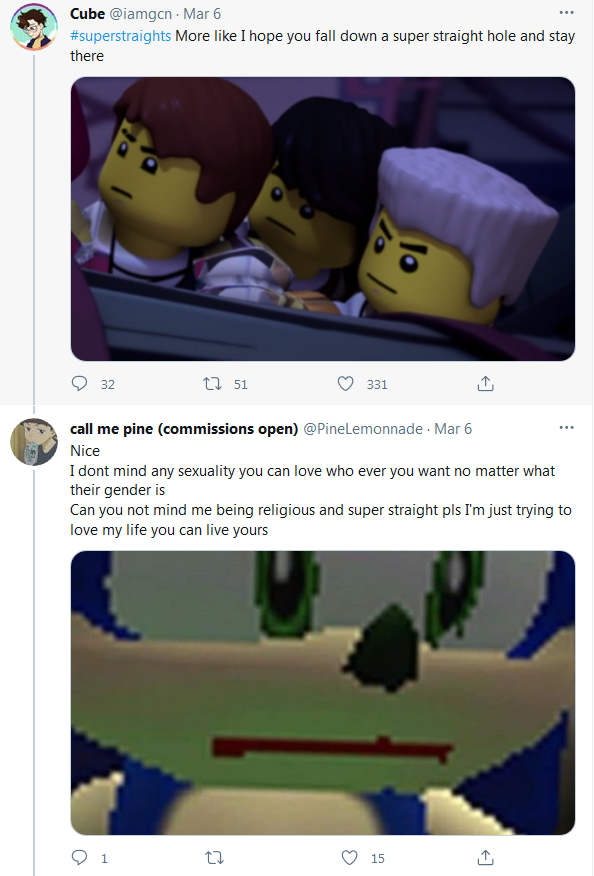
Task: Click call me pine (commissions open) display name
Action: click(184, 429)
